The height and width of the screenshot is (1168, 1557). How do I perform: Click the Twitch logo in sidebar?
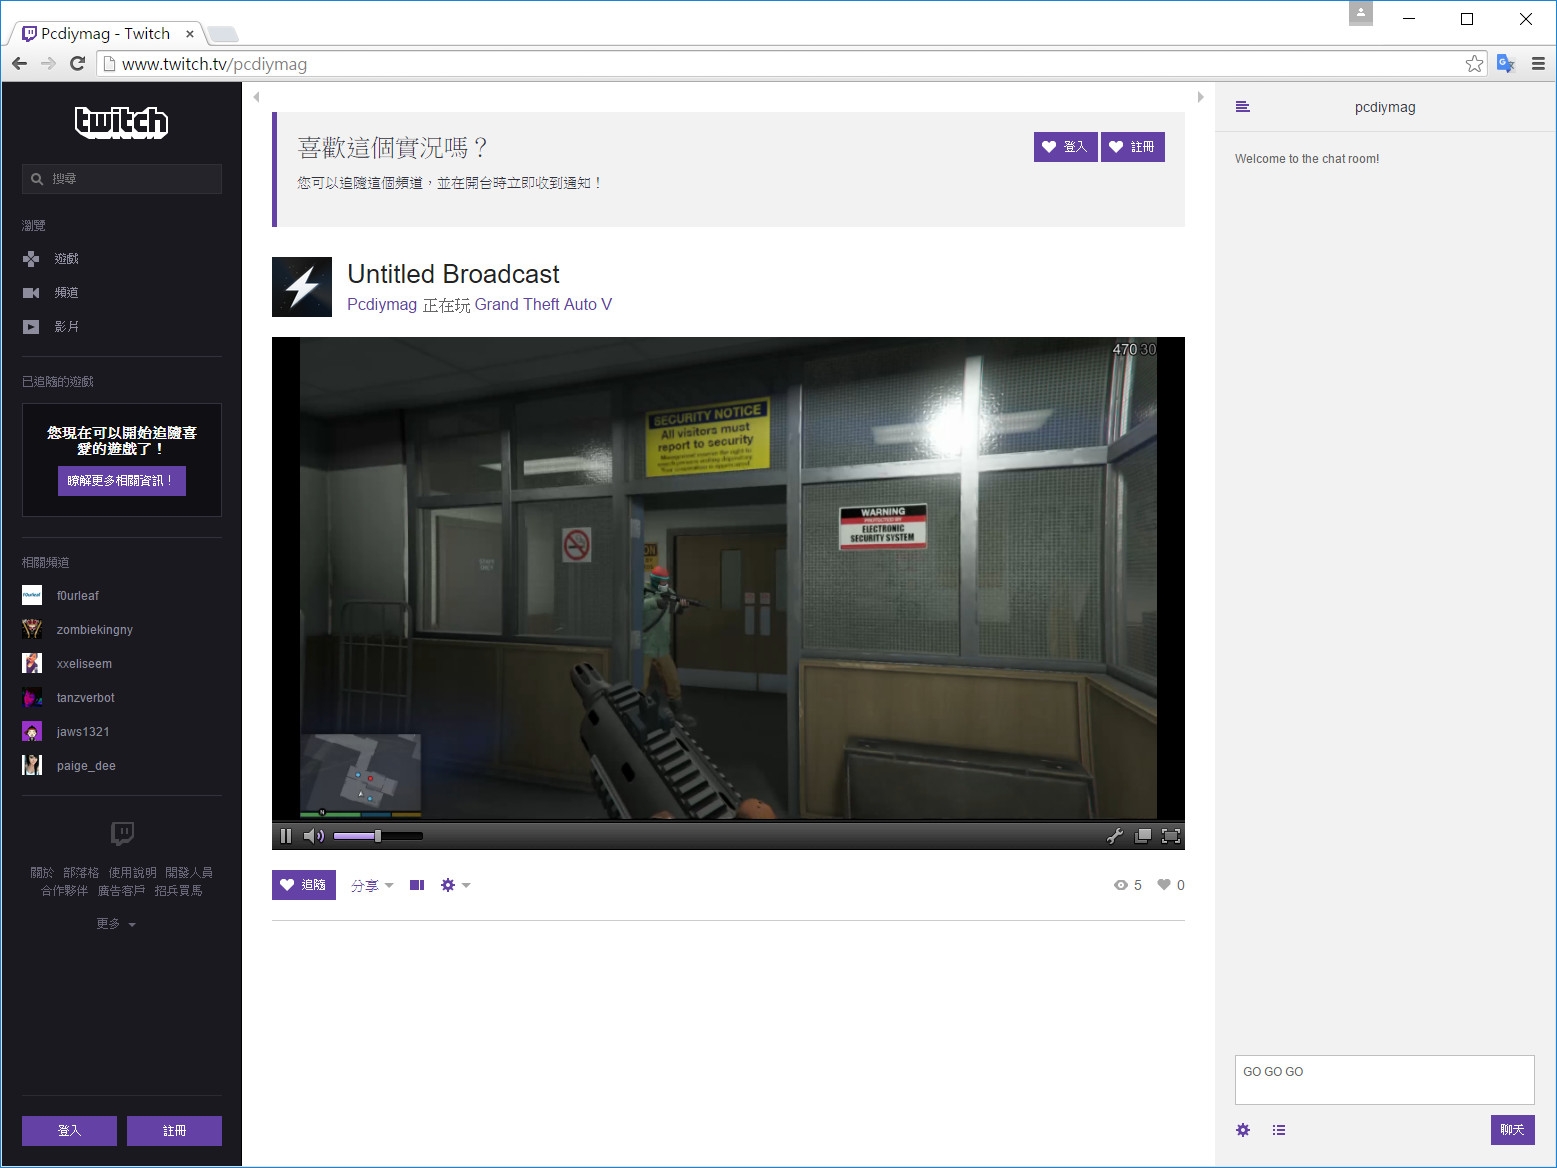click(x=121, y=122)
